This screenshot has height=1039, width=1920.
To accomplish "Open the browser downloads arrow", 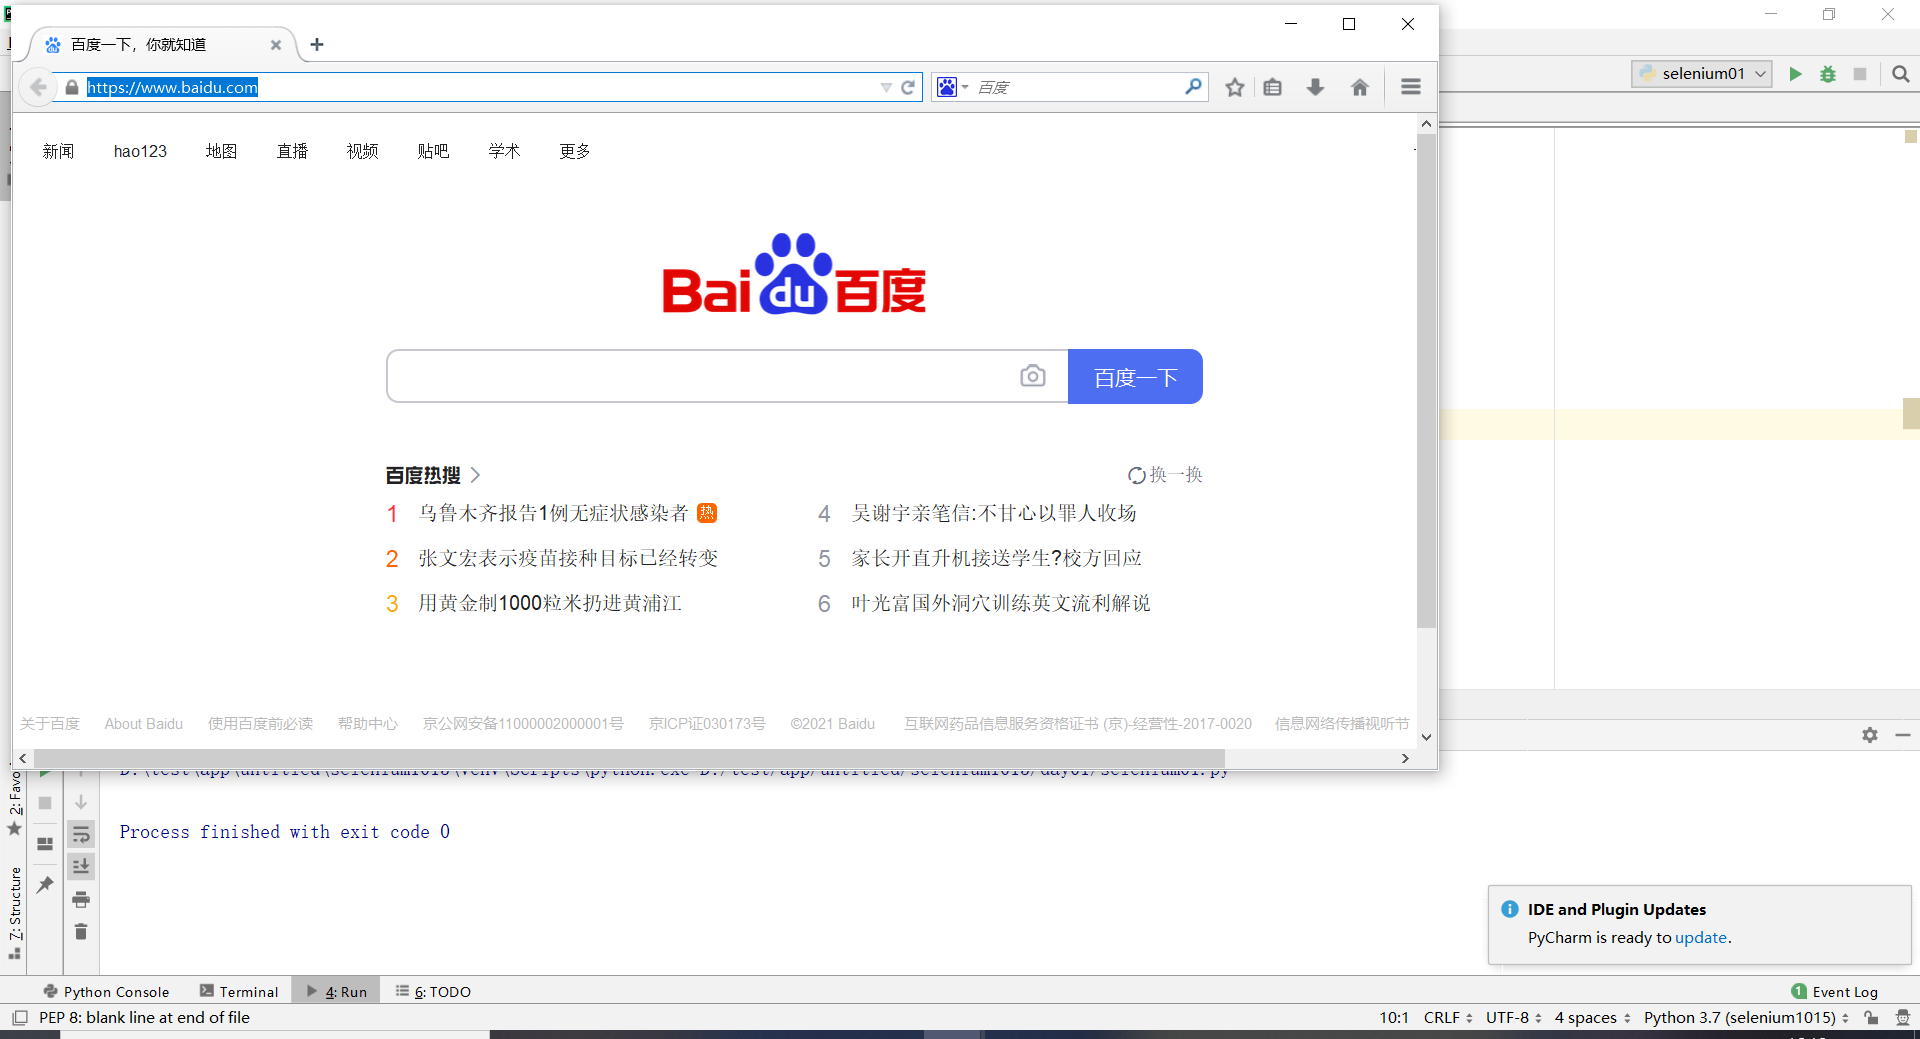I will [x=1316, y=87].
